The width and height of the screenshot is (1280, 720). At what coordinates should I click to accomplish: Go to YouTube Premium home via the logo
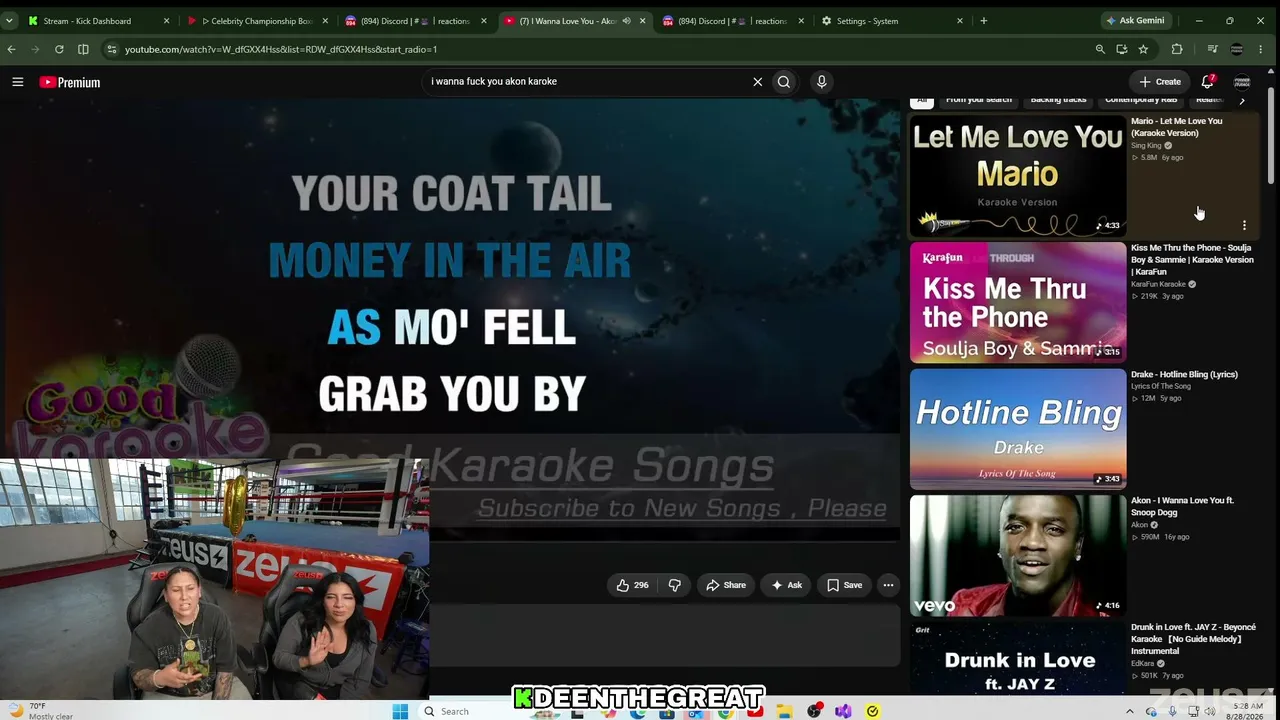tap(70, 82)
